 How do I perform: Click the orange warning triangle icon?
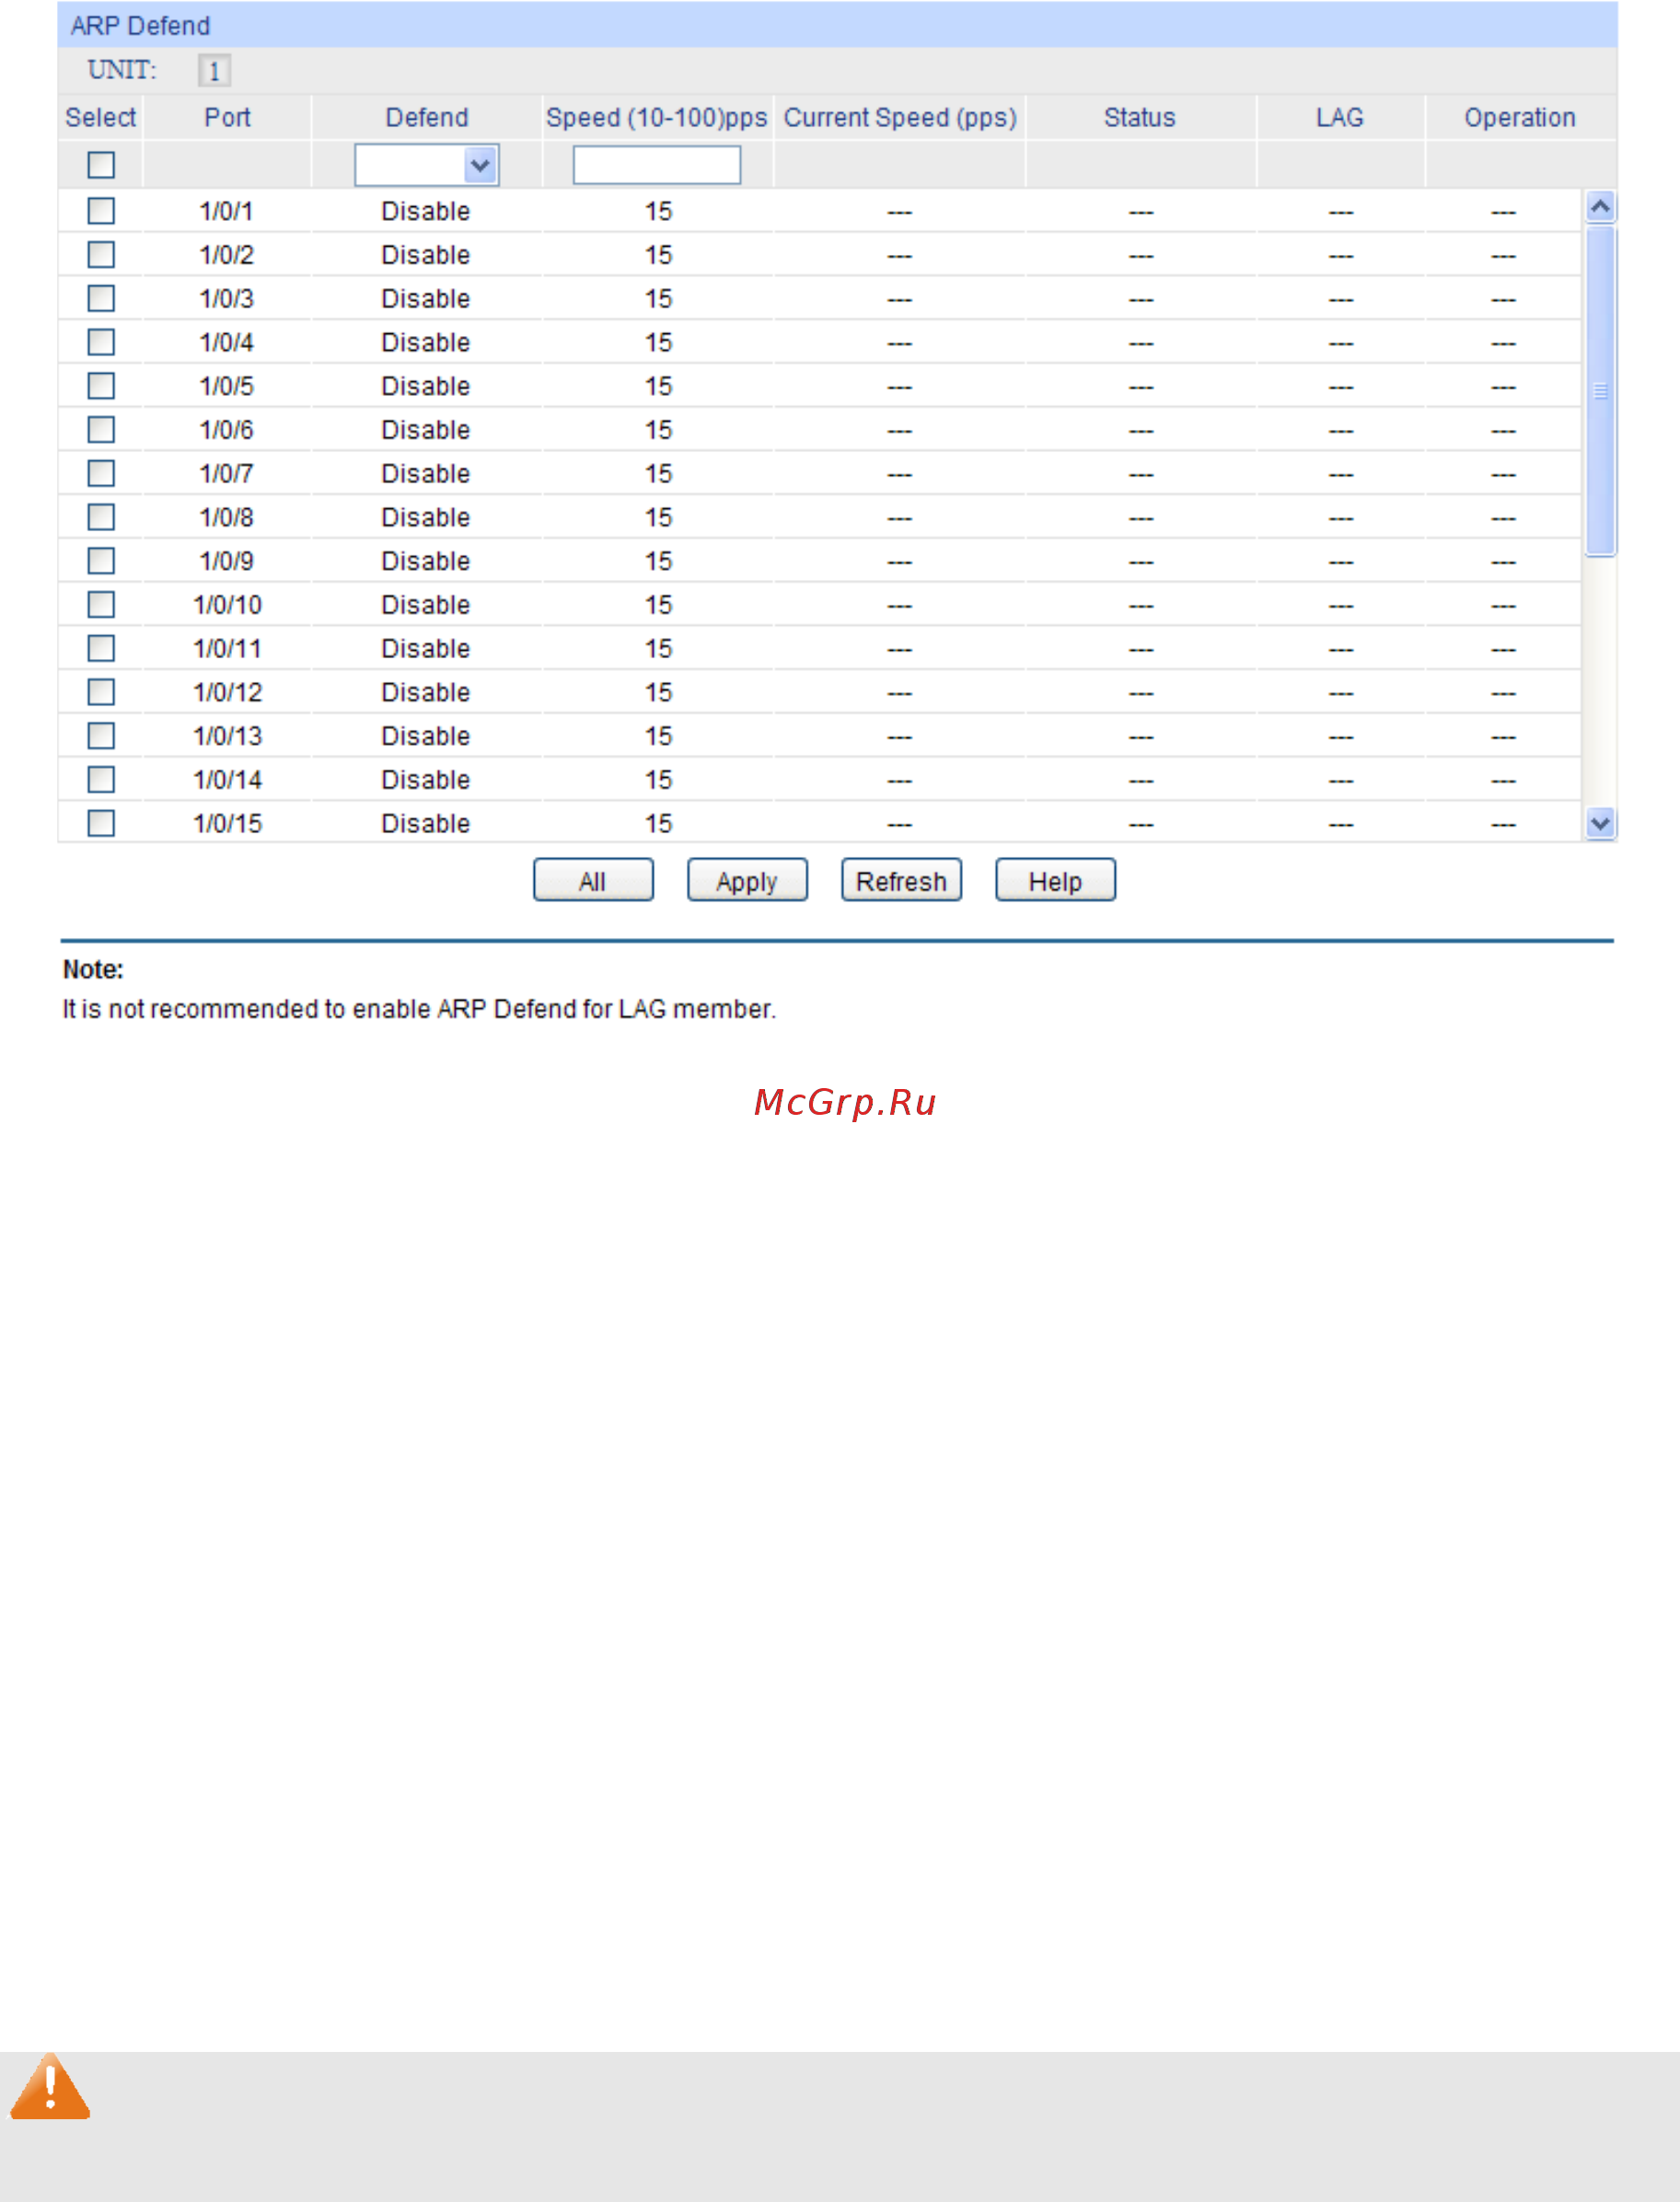(50, 2087)
